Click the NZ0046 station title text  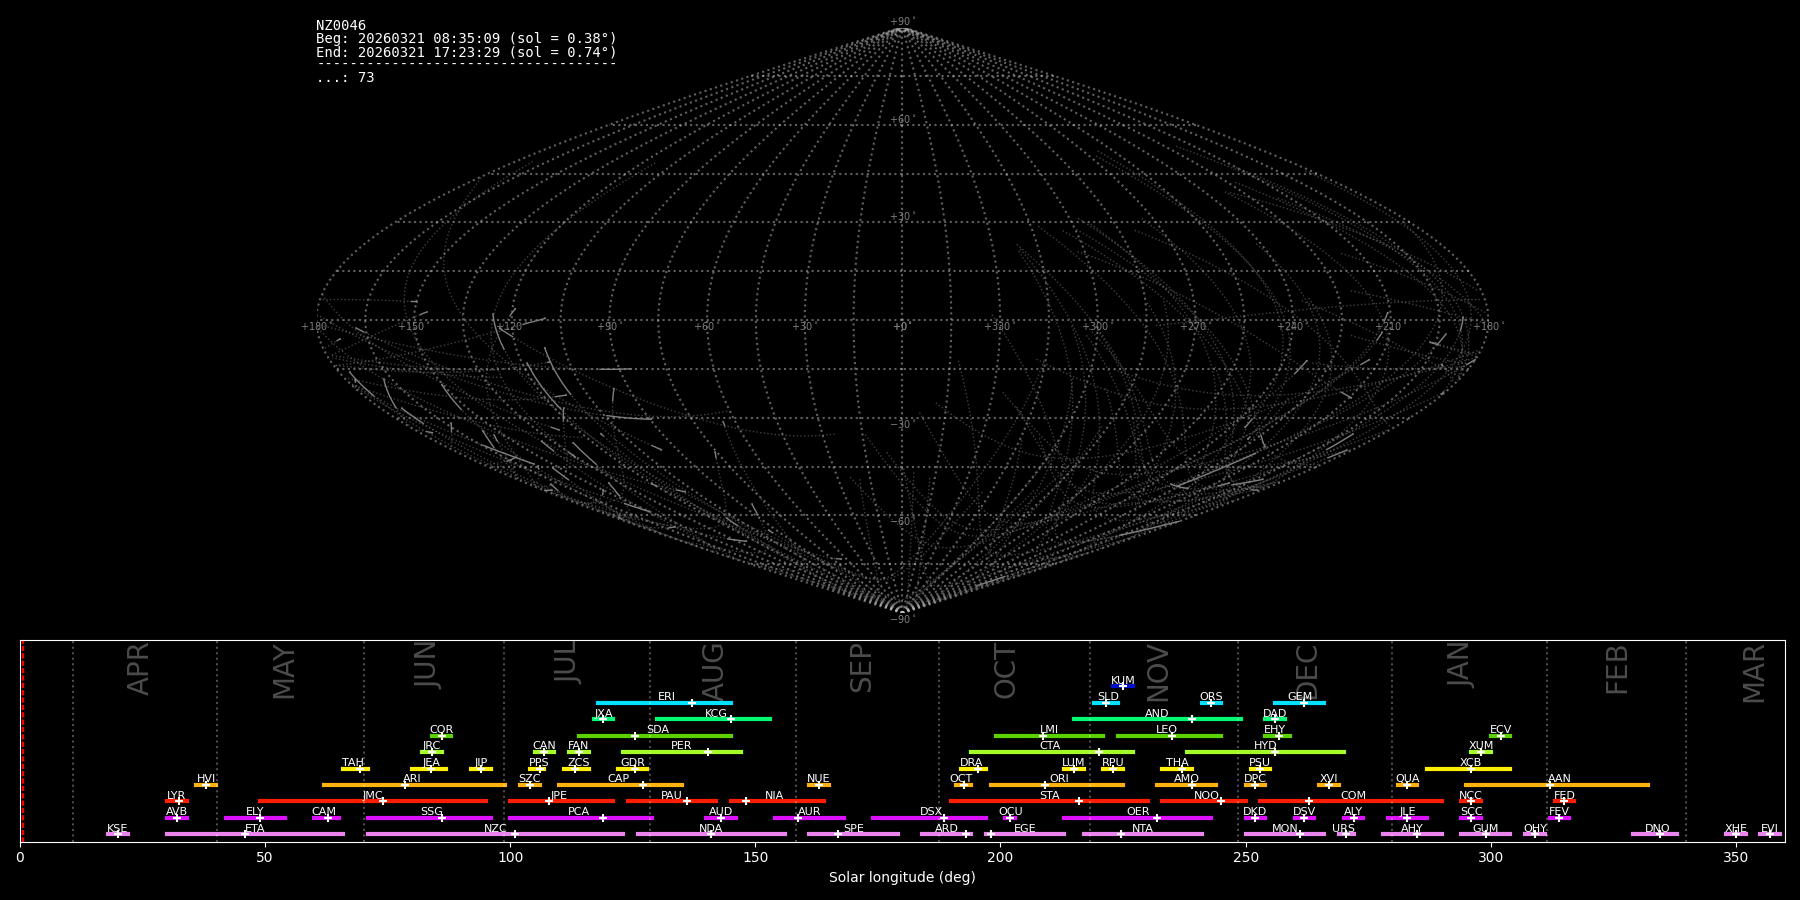(341, 25)
